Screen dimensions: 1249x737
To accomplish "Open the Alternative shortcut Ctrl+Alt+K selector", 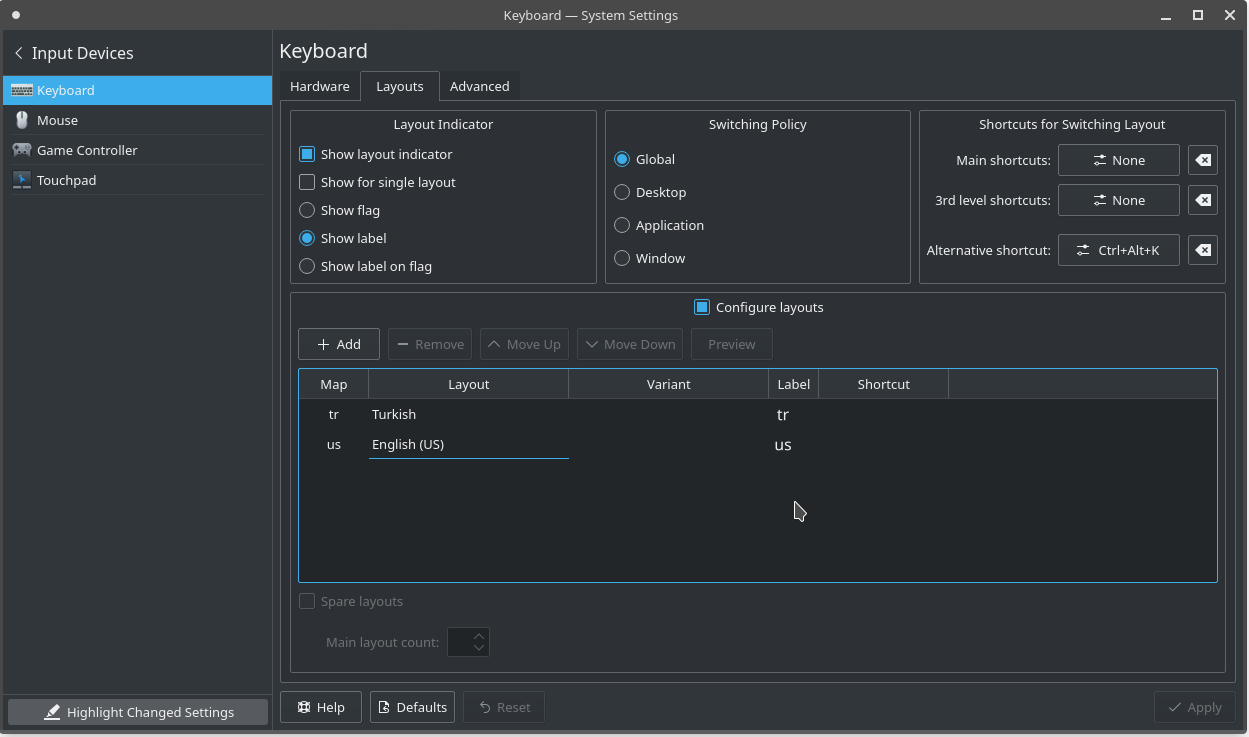I will pyautogui.click(x=1118, y=250).
